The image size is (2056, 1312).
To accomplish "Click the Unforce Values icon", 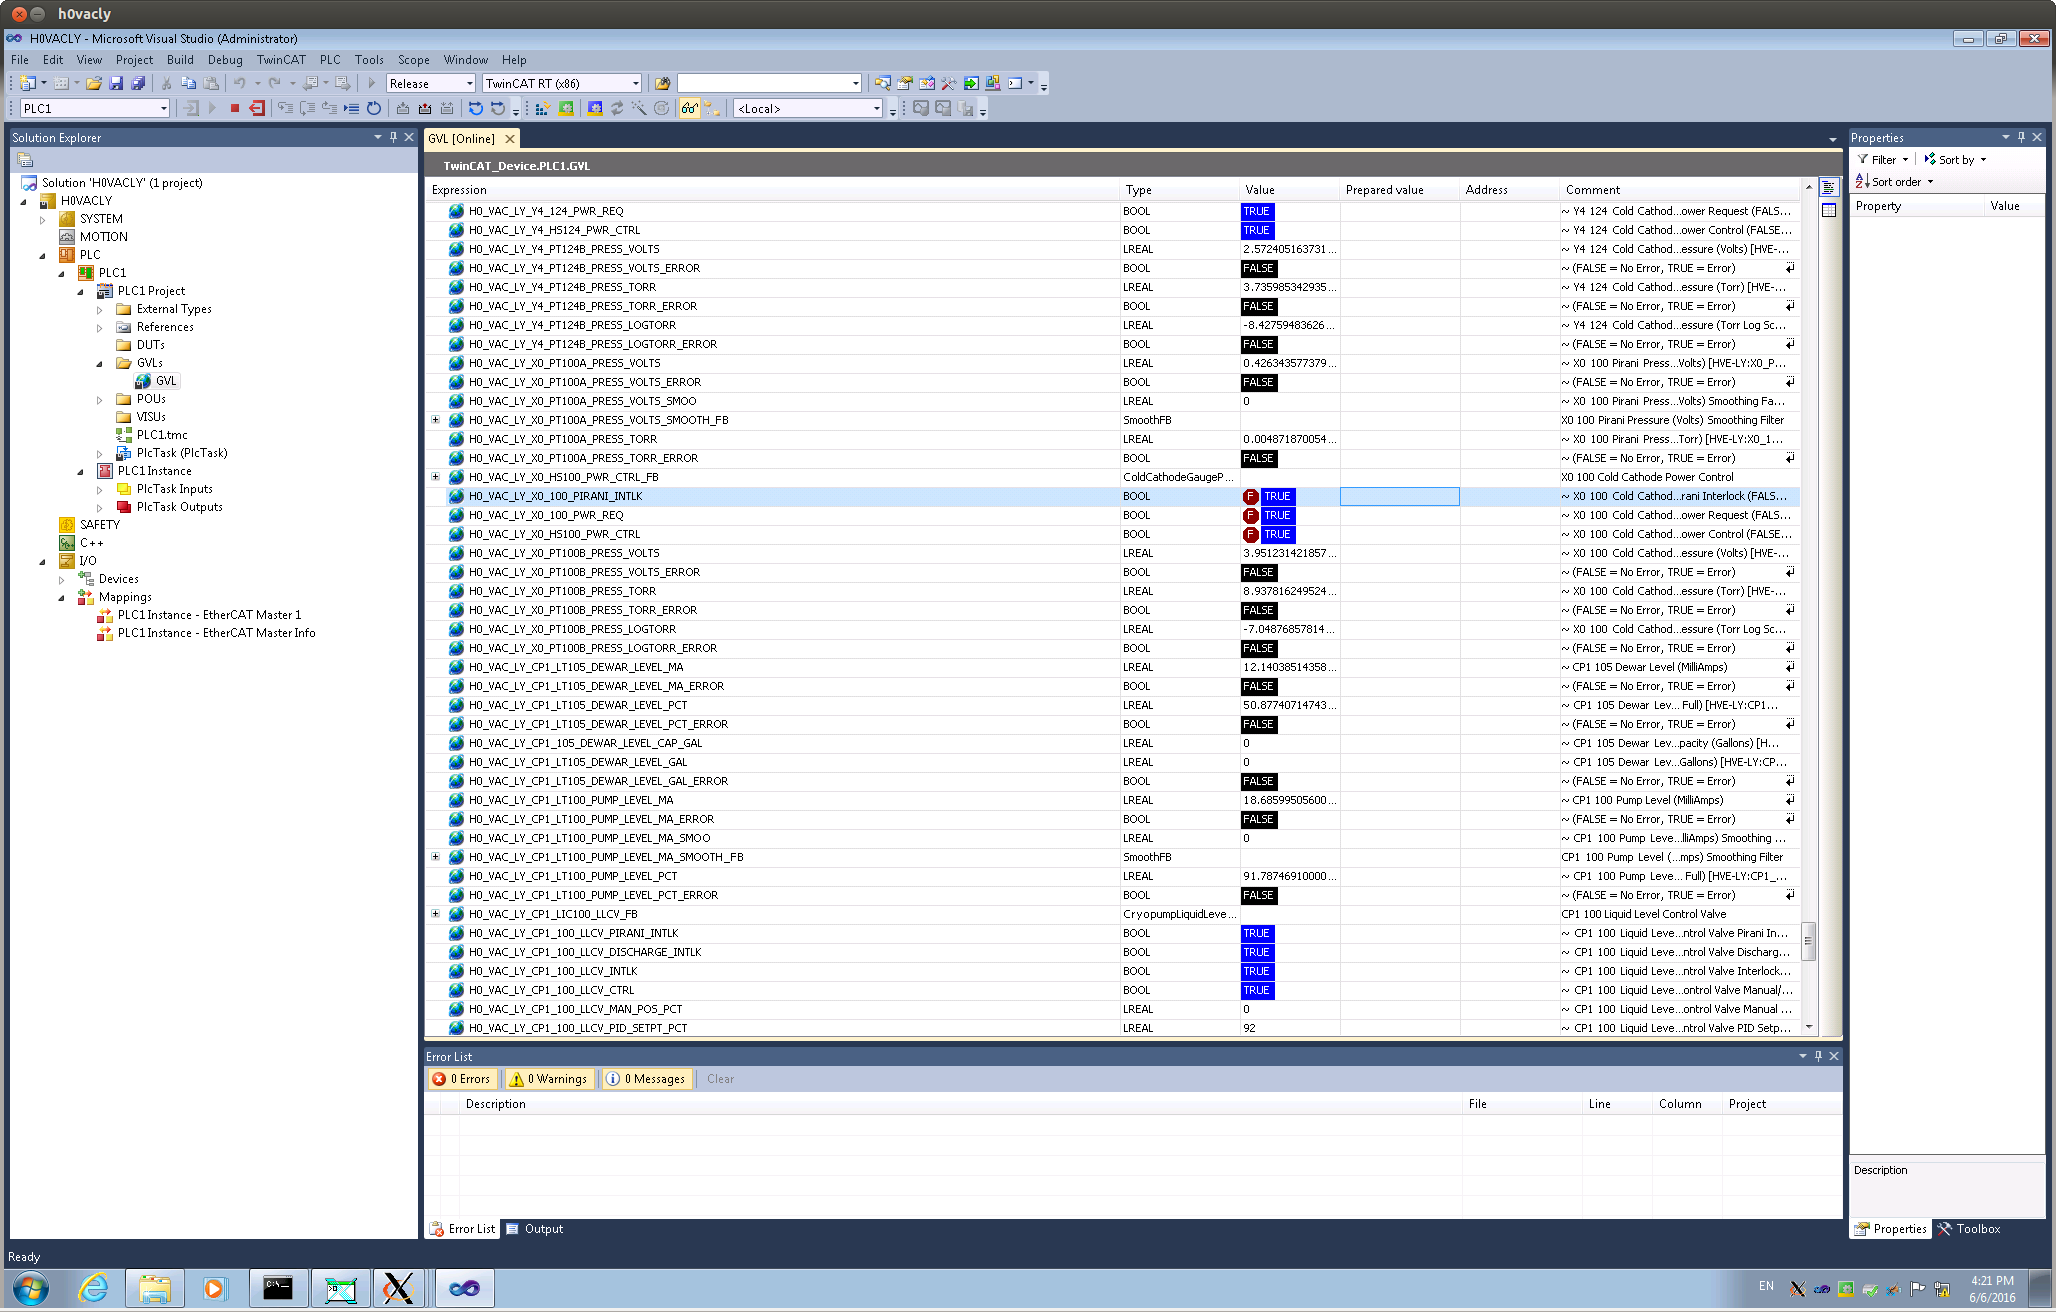I will click(x=447, y=109).
